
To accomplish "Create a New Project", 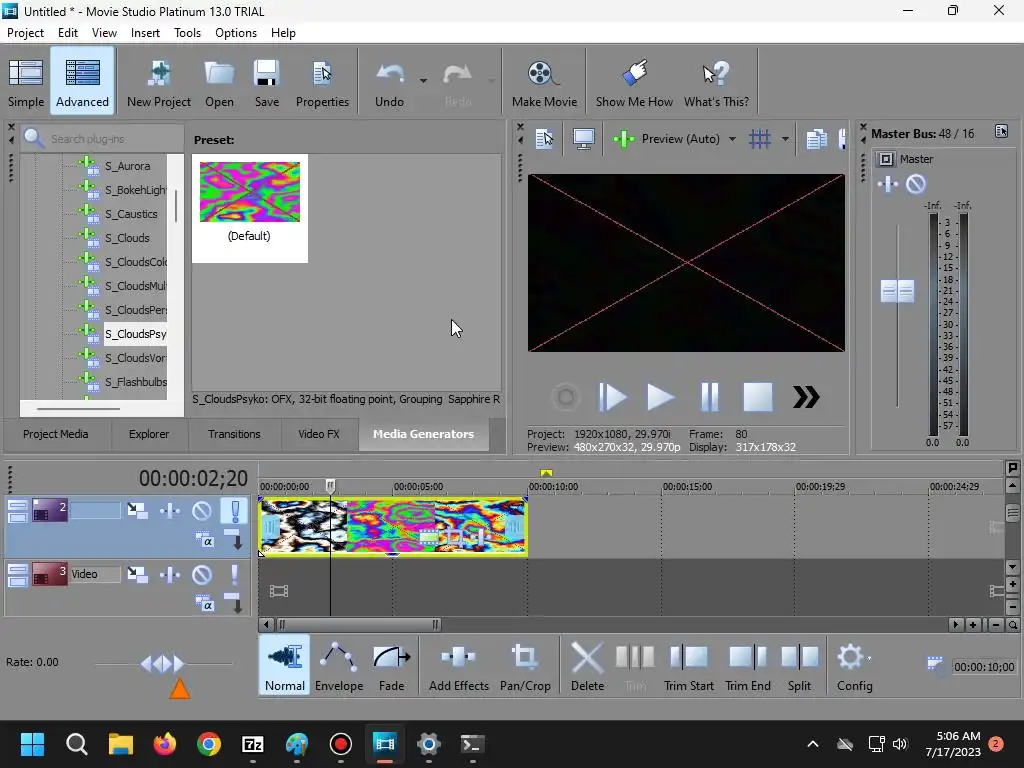I will click(x=159, y=82).
